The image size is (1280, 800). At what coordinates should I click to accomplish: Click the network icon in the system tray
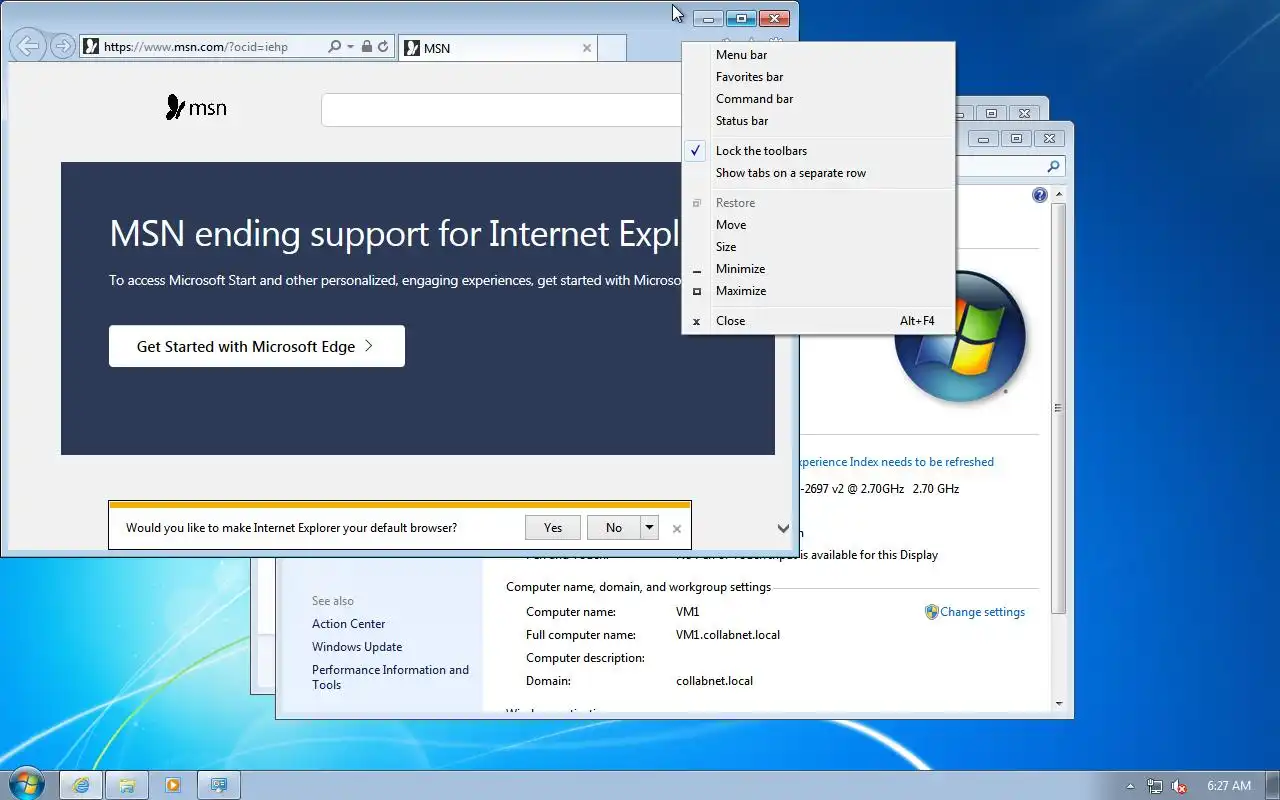[x=1155, y=786]
